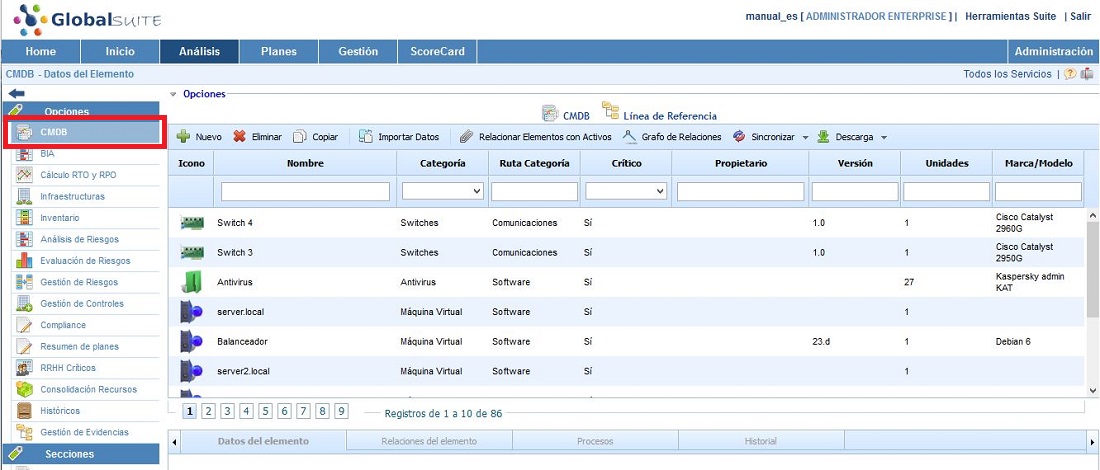Open the Grafo de Relaciones view
Viewport: 1100px width, 470px height.
tap(672, 137)
